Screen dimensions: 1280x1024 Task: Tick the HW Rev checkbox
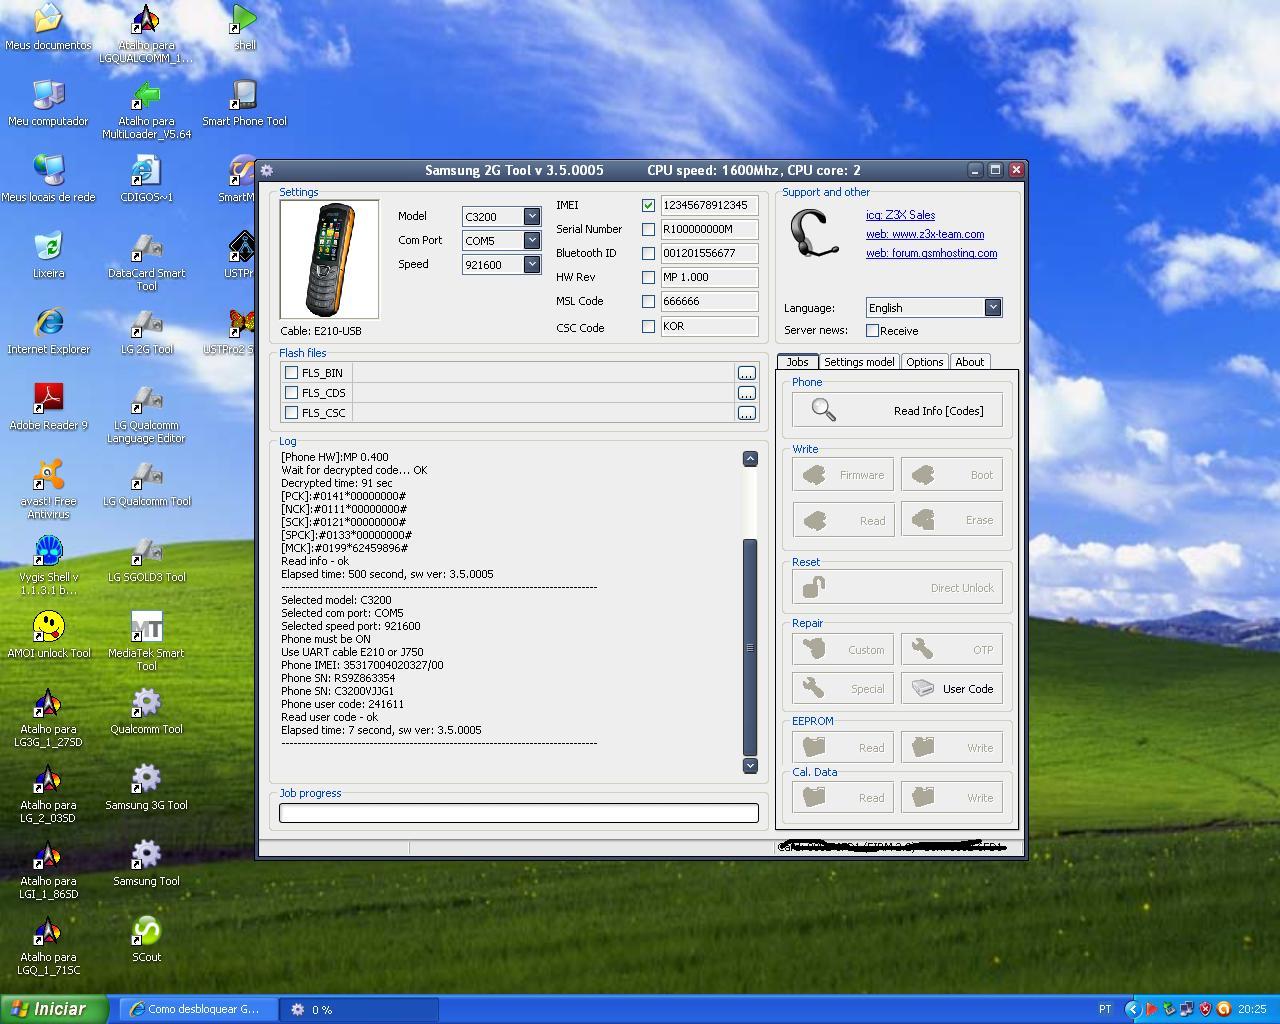click(648, 277)
